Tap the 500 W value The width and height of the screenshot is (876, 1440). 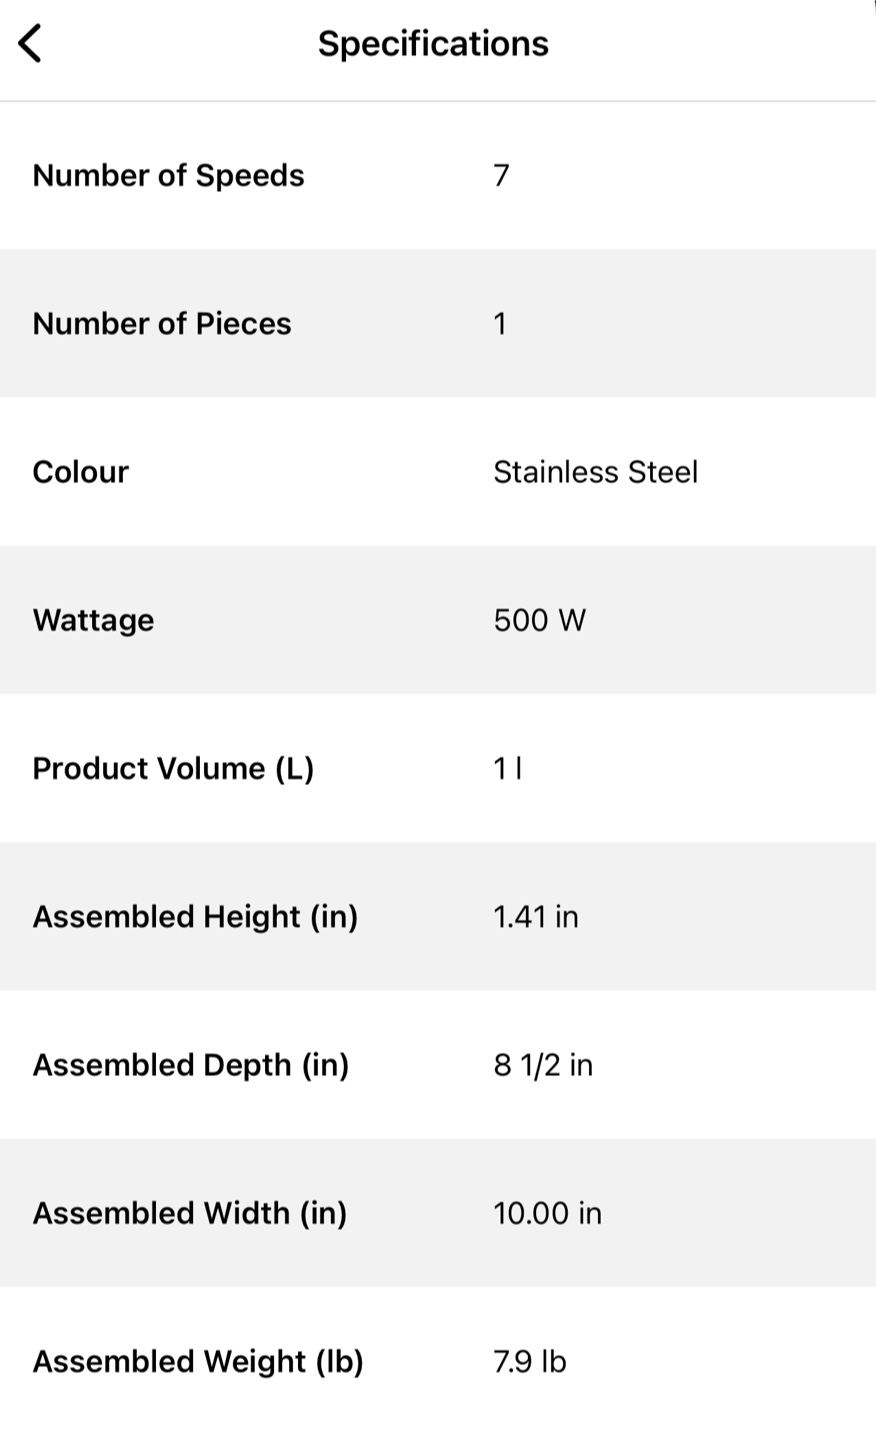539,620
